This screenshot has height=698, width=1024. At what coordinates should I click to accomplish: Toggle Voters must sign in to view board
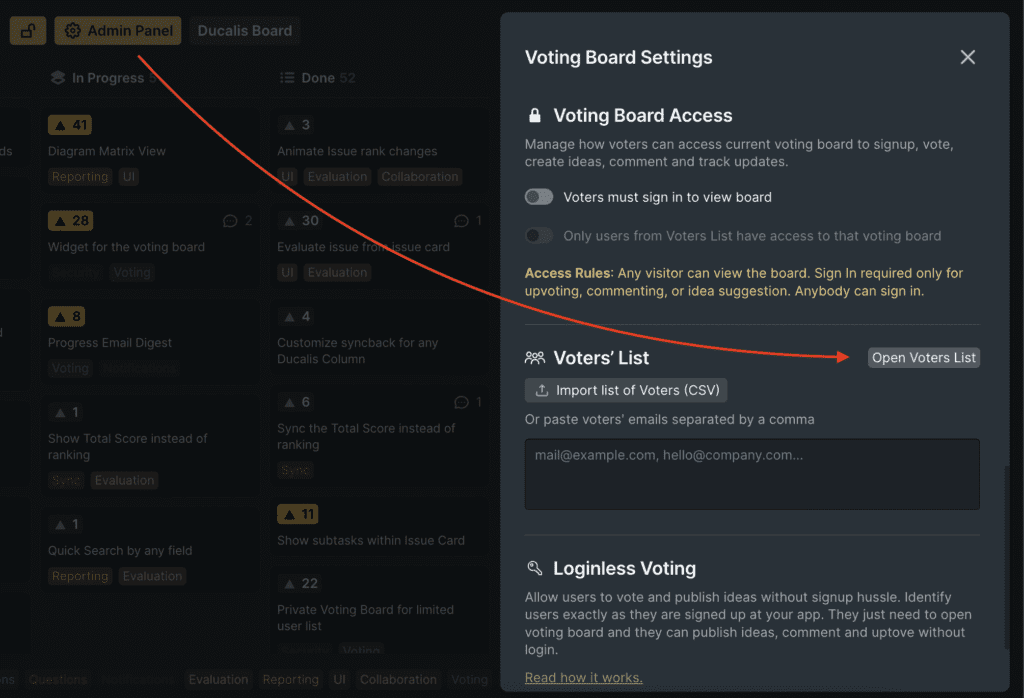539,197
